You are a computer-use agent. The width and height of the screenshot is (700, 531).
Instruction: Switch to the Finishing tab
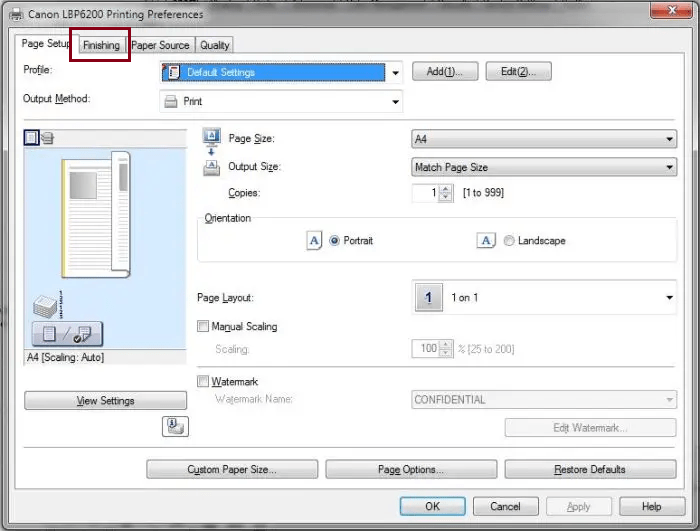coord(101,45)
